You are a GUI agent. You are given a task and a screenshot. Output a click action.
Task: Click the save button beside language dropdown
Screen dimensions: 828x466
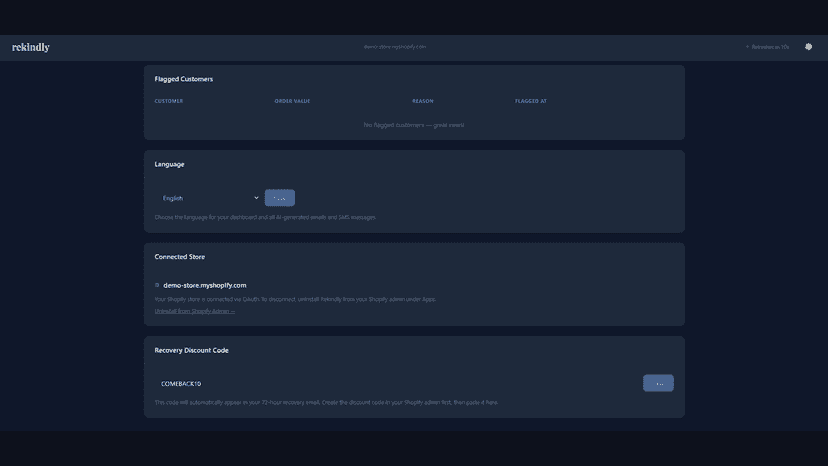pos(279,198)
